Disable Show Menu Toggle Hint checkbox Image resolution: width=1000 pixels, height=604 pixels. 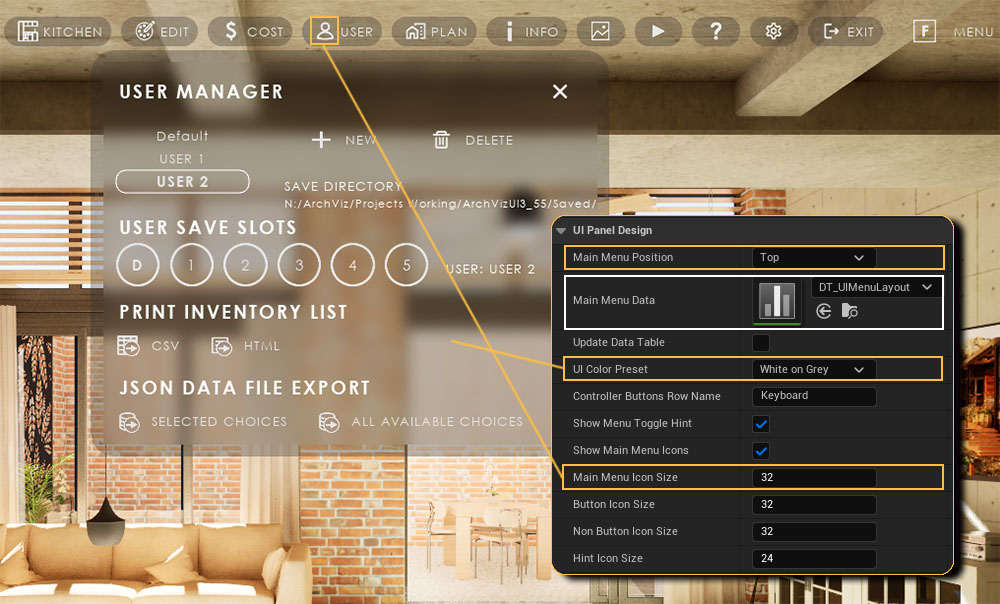(761, 424)
